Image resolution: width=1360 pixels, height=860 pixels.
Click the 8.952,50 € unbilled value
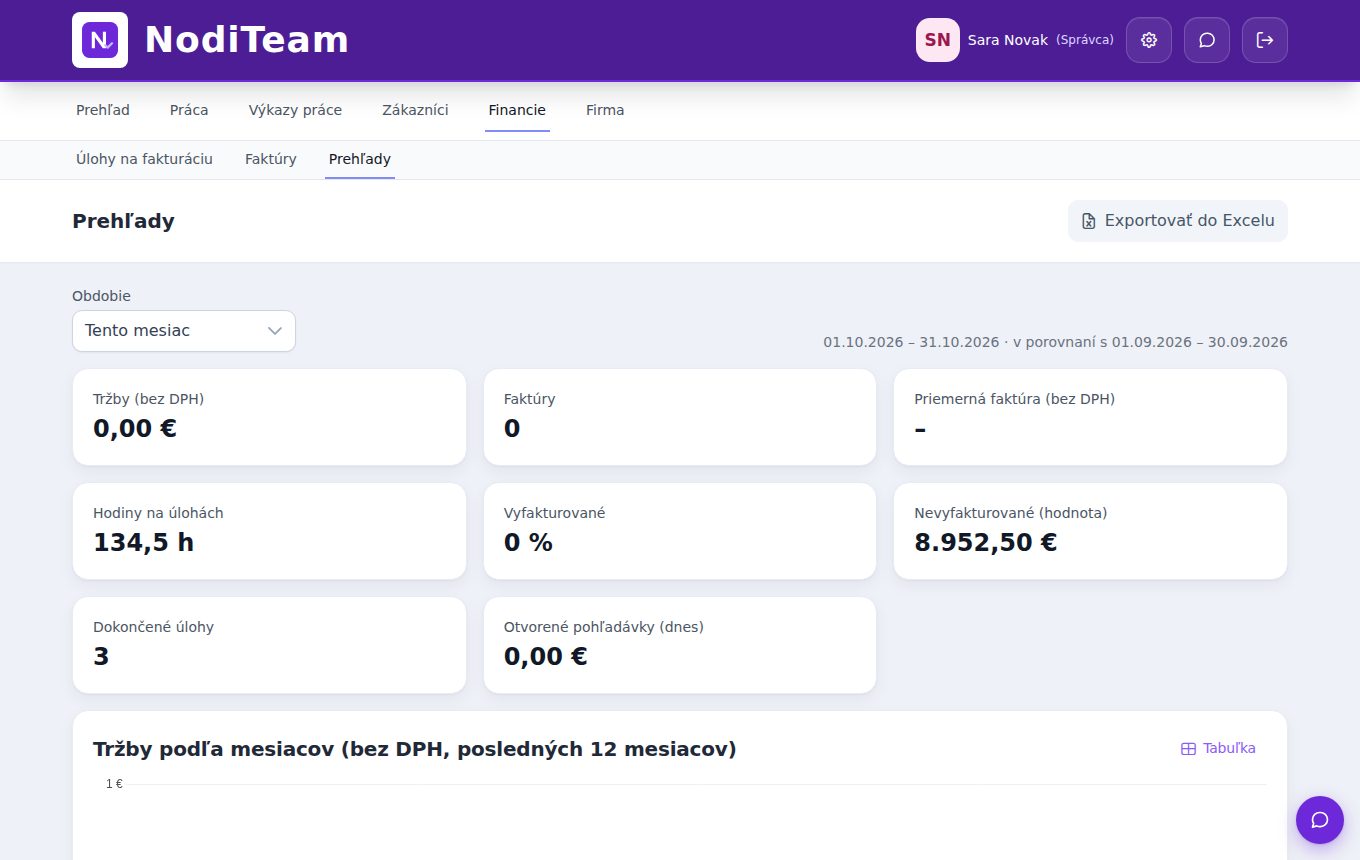(x=986, y=543)
